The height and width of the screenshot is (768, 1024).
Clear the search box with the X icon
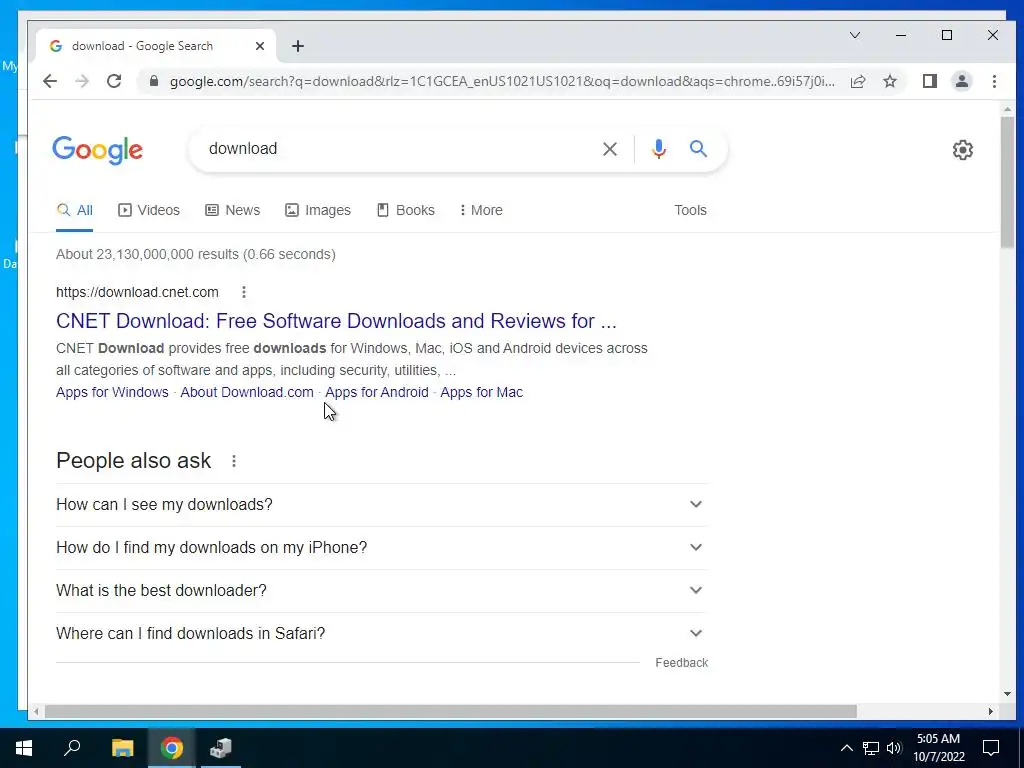coord(609,149)
